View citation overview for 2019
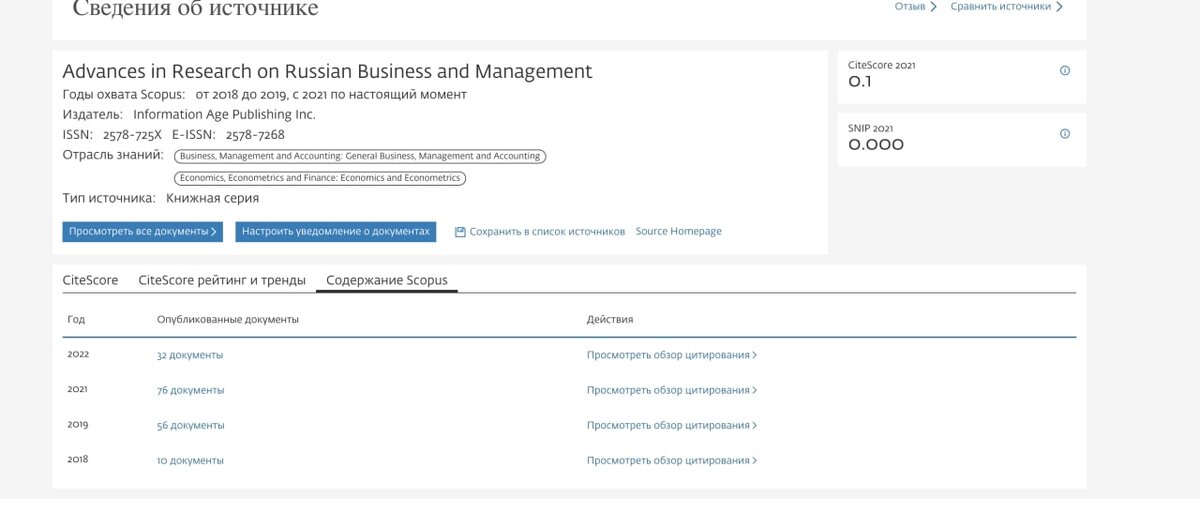This screenshot has width=1200, height=513. click(671, 425)
